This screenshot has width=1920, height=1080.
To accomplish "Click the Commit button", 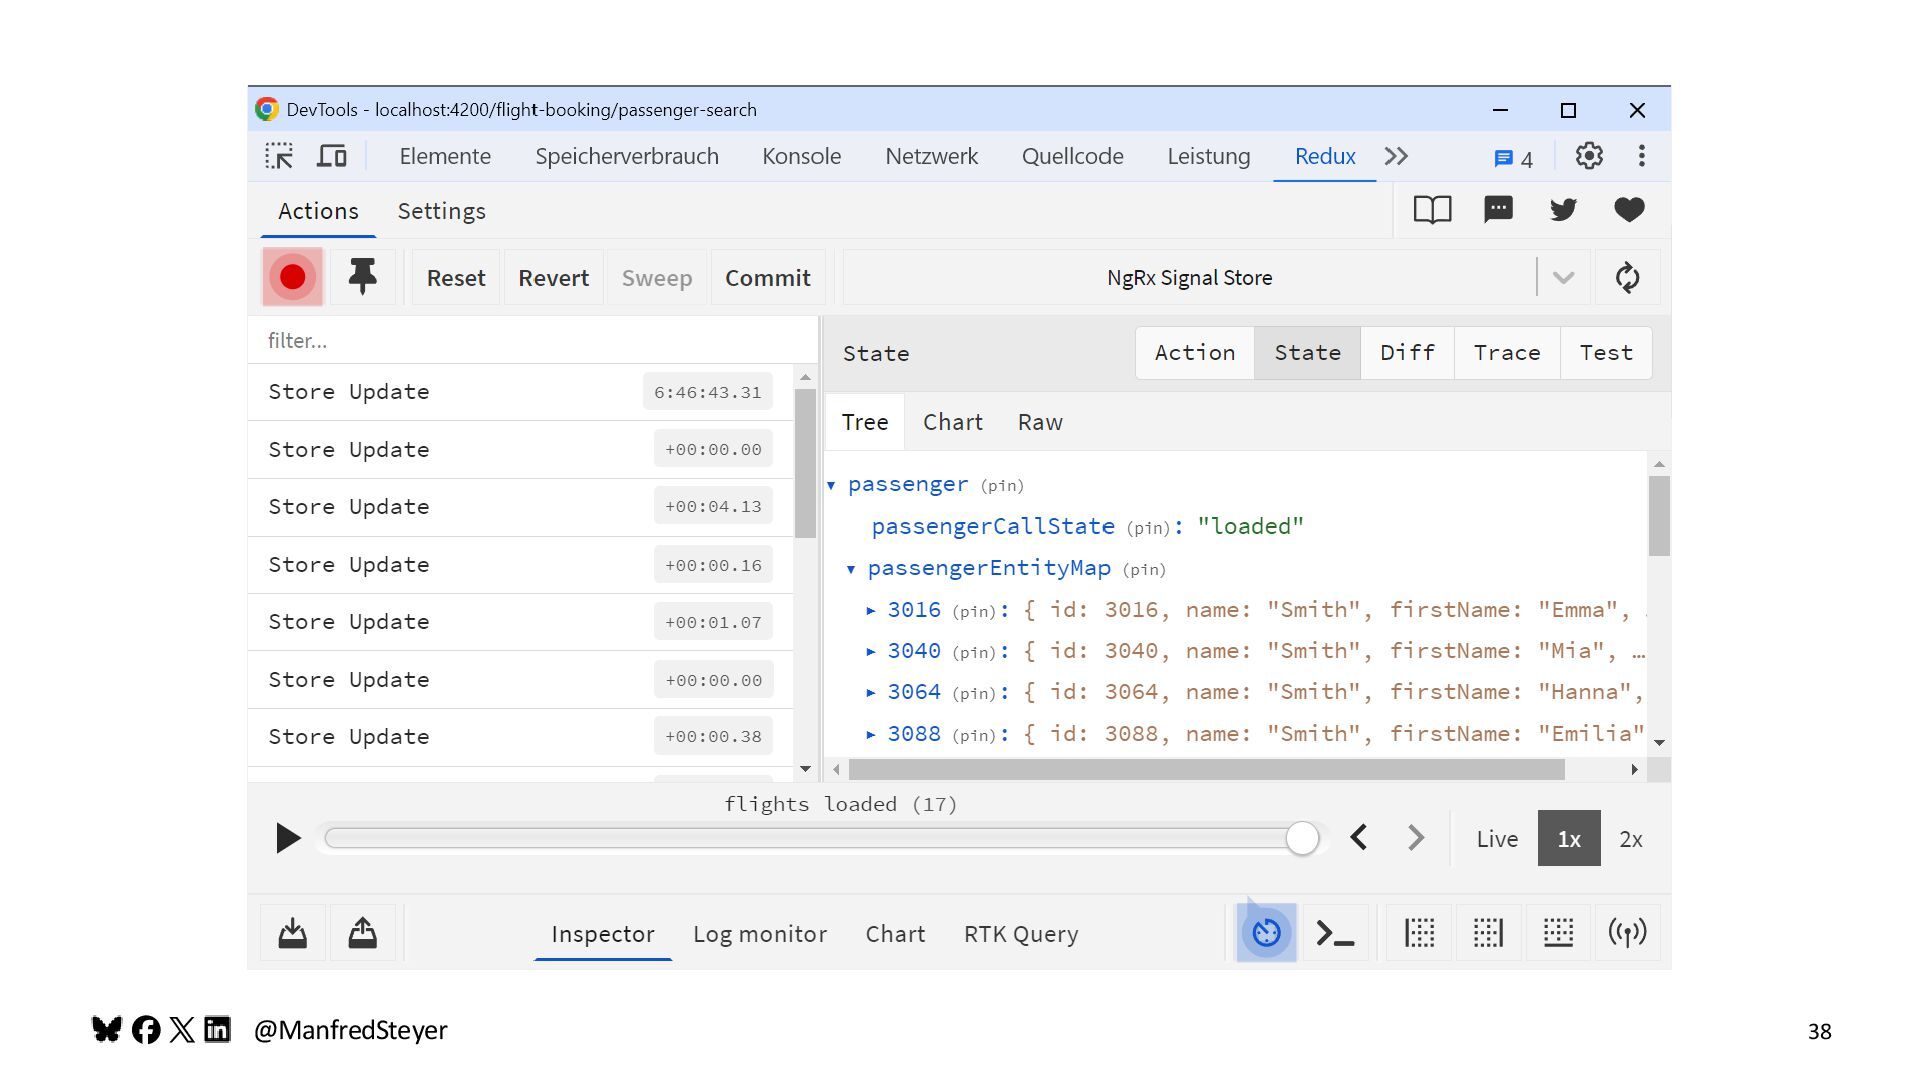I will (767, 278).
